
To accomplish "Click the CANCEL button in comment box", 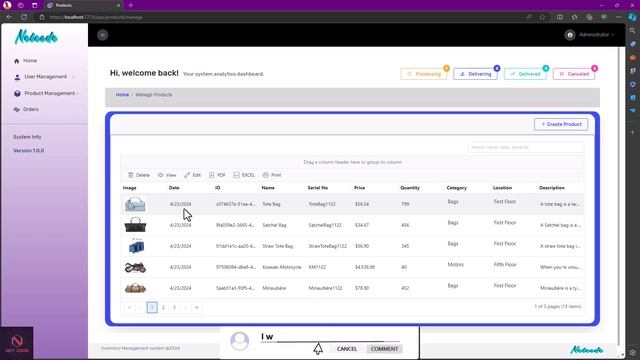I will pyautogui.click(x=347, y=349).
